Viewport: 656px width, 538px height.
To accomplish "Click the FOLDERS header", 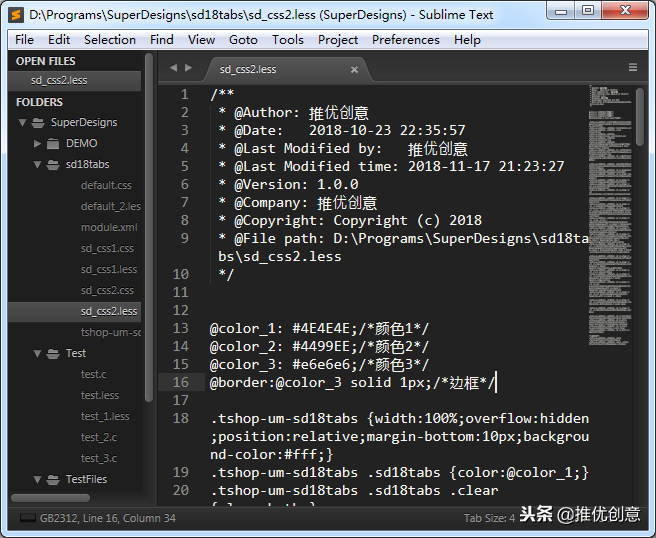I will tap(39, 102).
